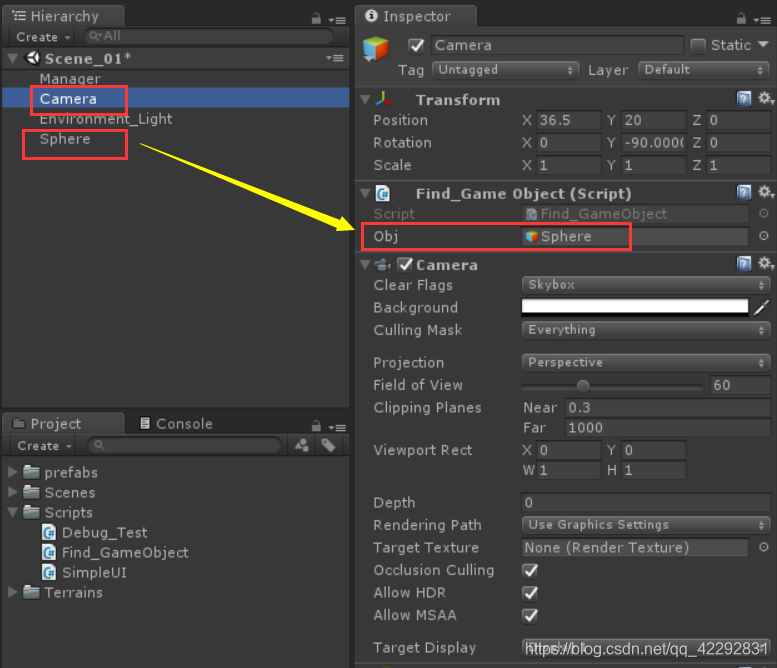Select the Hierarchy tab
This screenshot has width=777, height=668.
tap(63, 16)
